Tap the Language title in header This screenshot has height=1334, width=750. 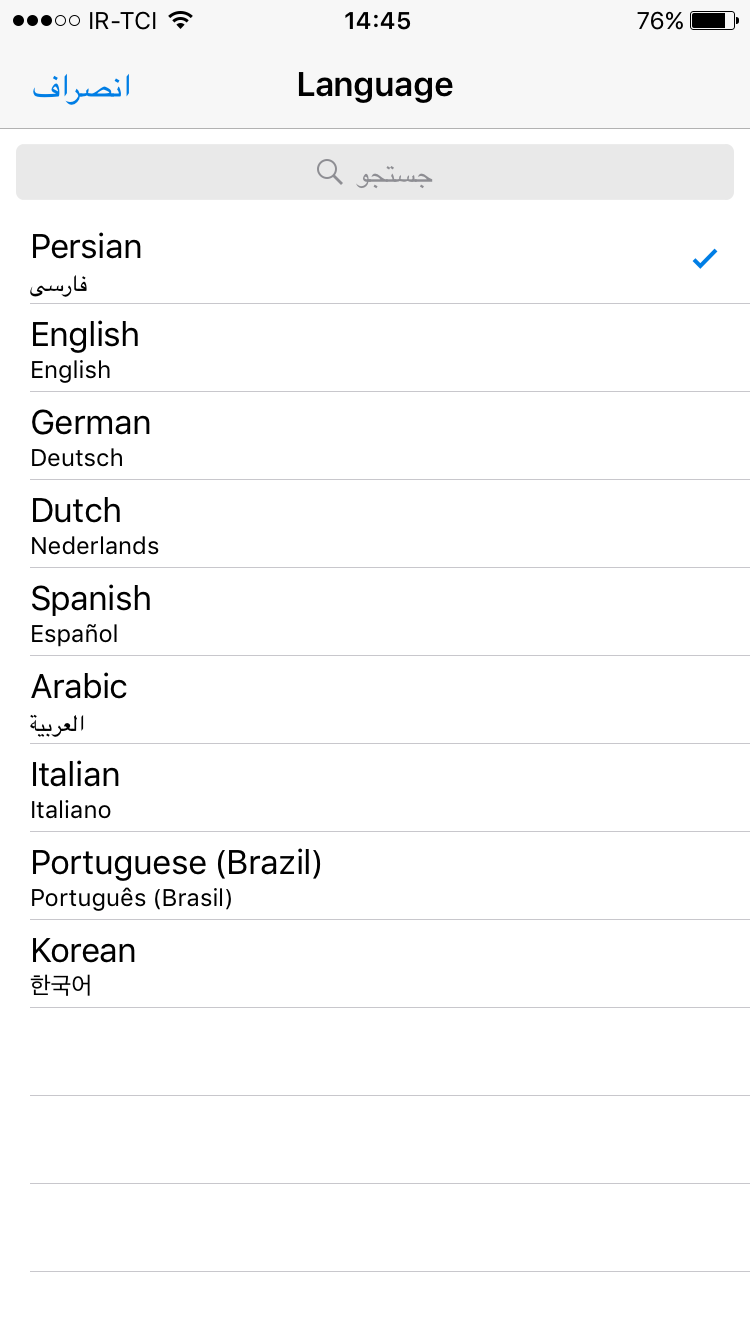click(x=375, y=85)
